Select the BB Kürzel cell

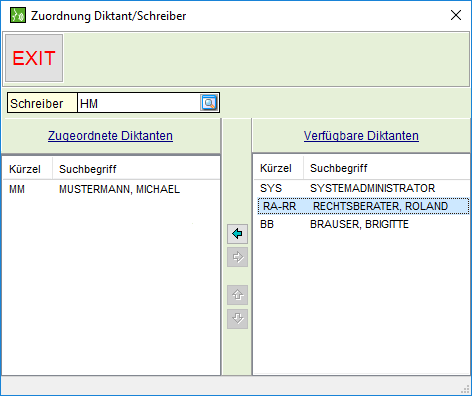coord(267,224)
